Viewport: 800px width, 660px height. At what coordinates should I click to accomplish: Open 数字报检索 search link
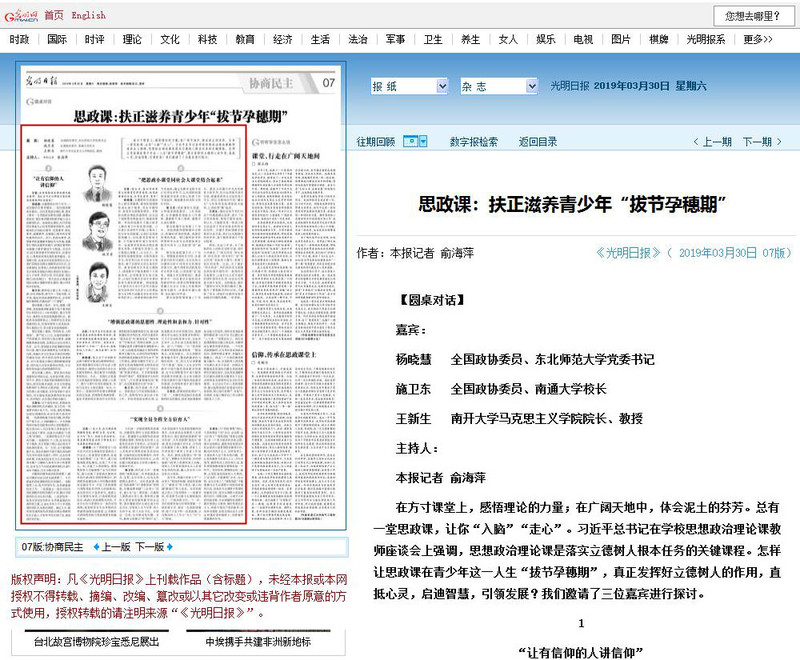pos(474,142)
